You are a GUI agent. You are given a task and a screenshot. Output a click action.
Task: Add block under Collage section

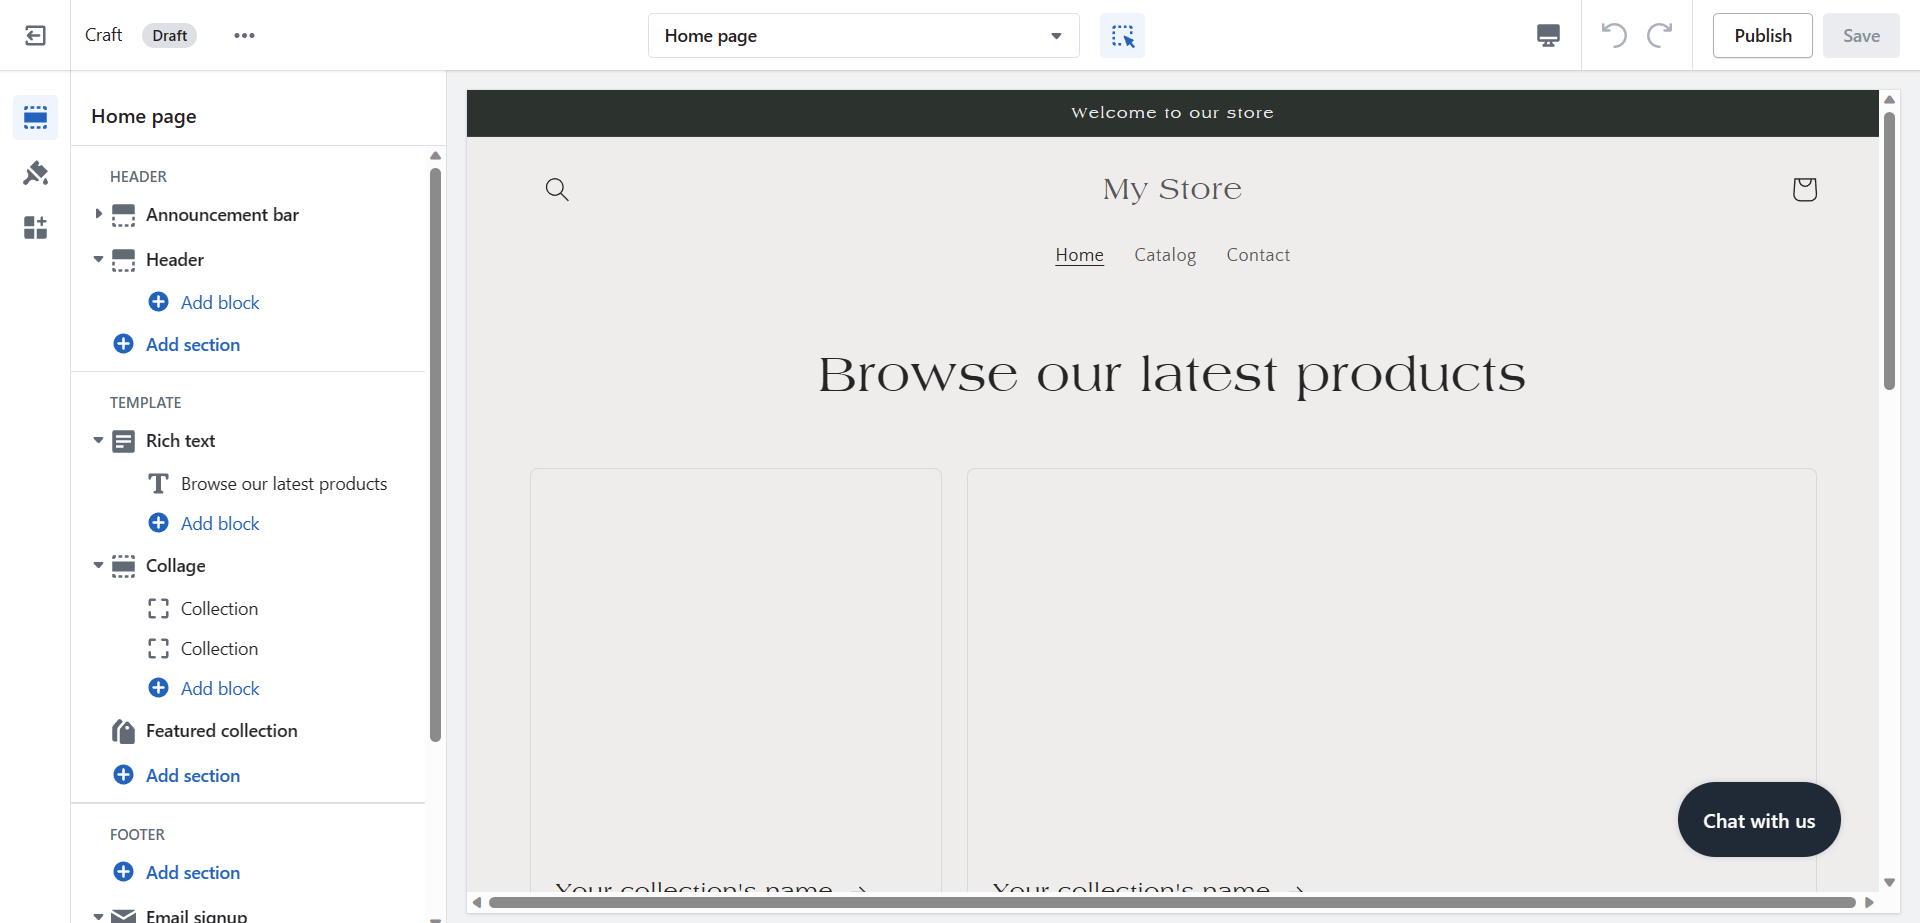pos(220,688)
